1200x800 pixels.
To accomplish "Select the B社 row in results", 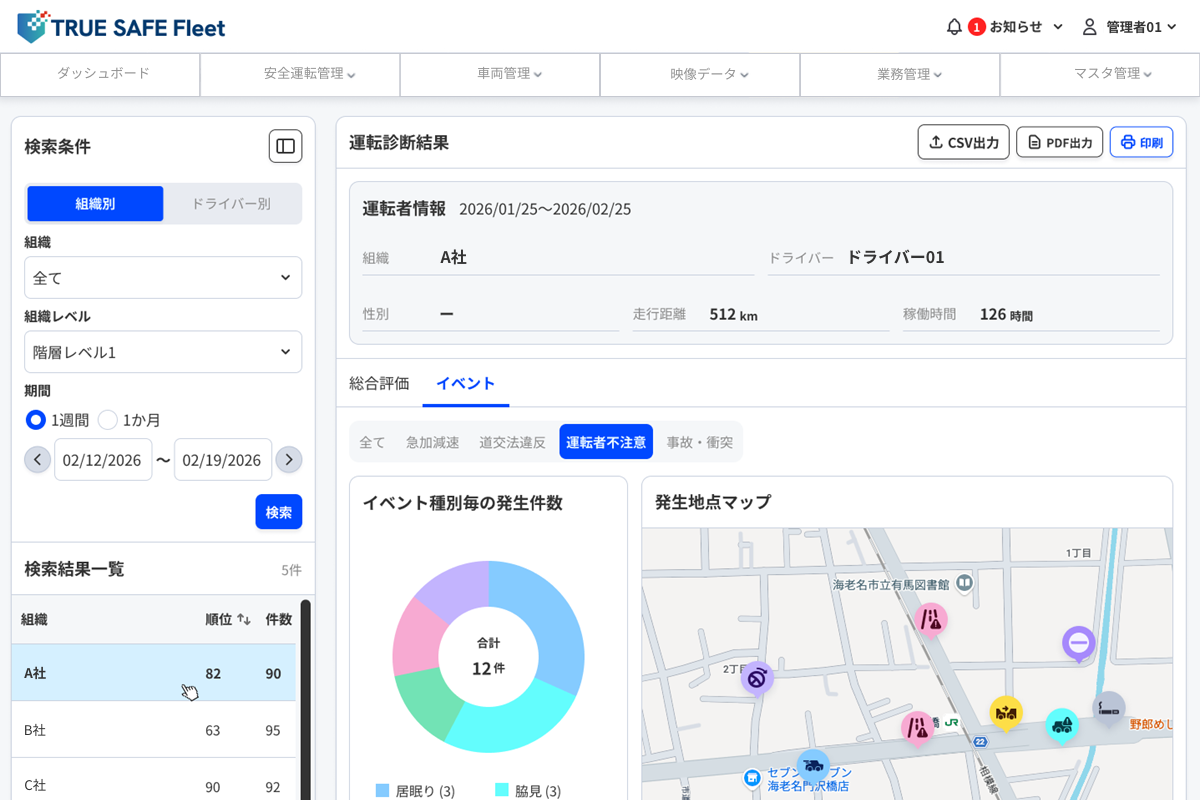I will [x=153, y=730].
